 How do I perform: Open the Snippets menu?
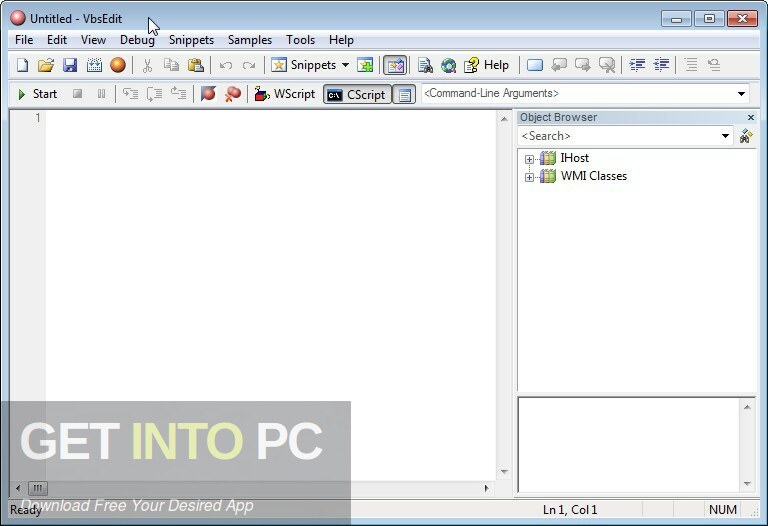[x=192, y=40]
